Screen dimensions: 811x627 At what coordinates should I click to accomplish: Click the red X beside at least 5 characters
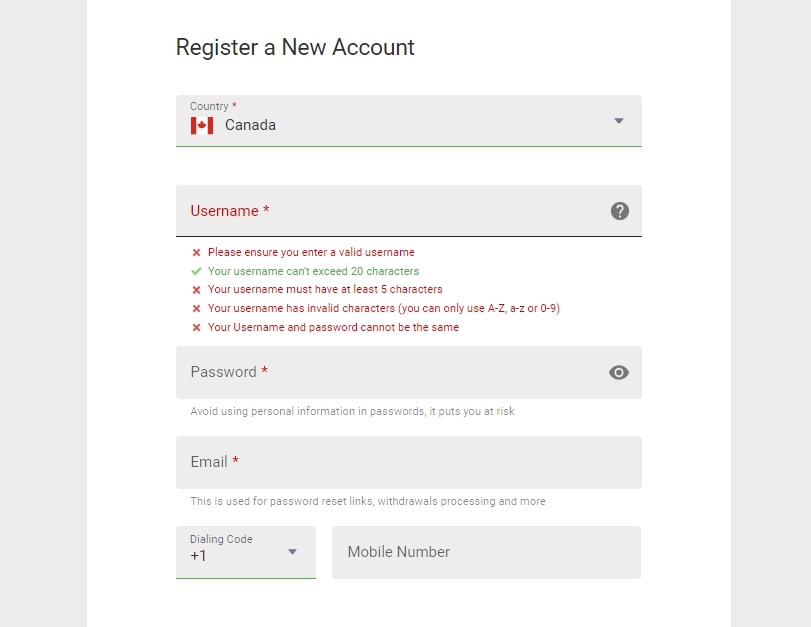pyautogui.click(x=197, y=290)
